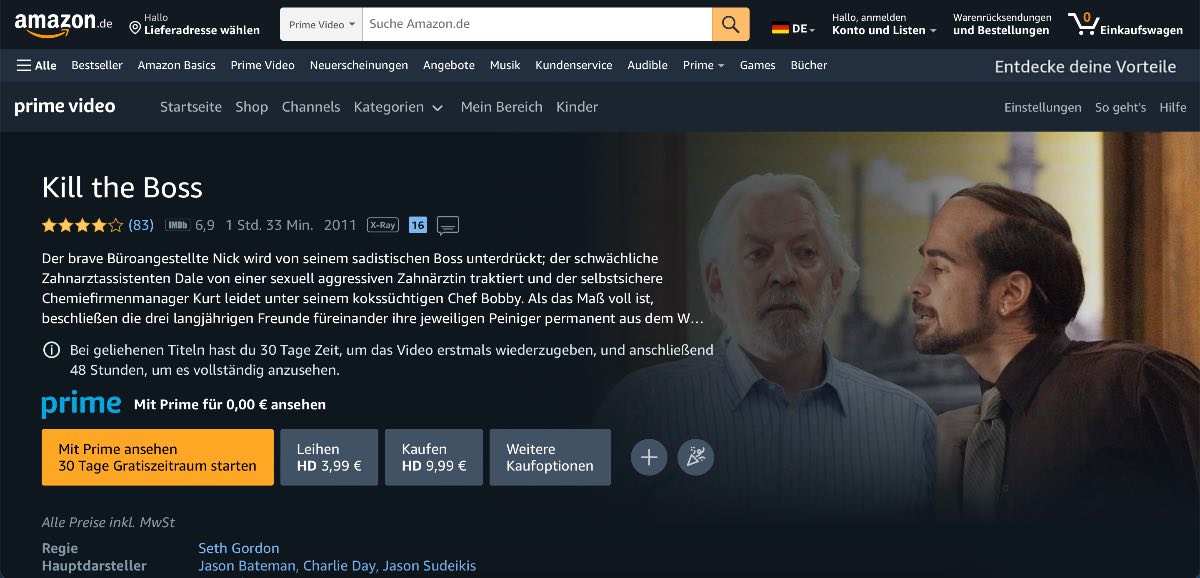This screenshot has width=1200, height=578.
Task: Click the prime video logo
Action: coord(65,106)
